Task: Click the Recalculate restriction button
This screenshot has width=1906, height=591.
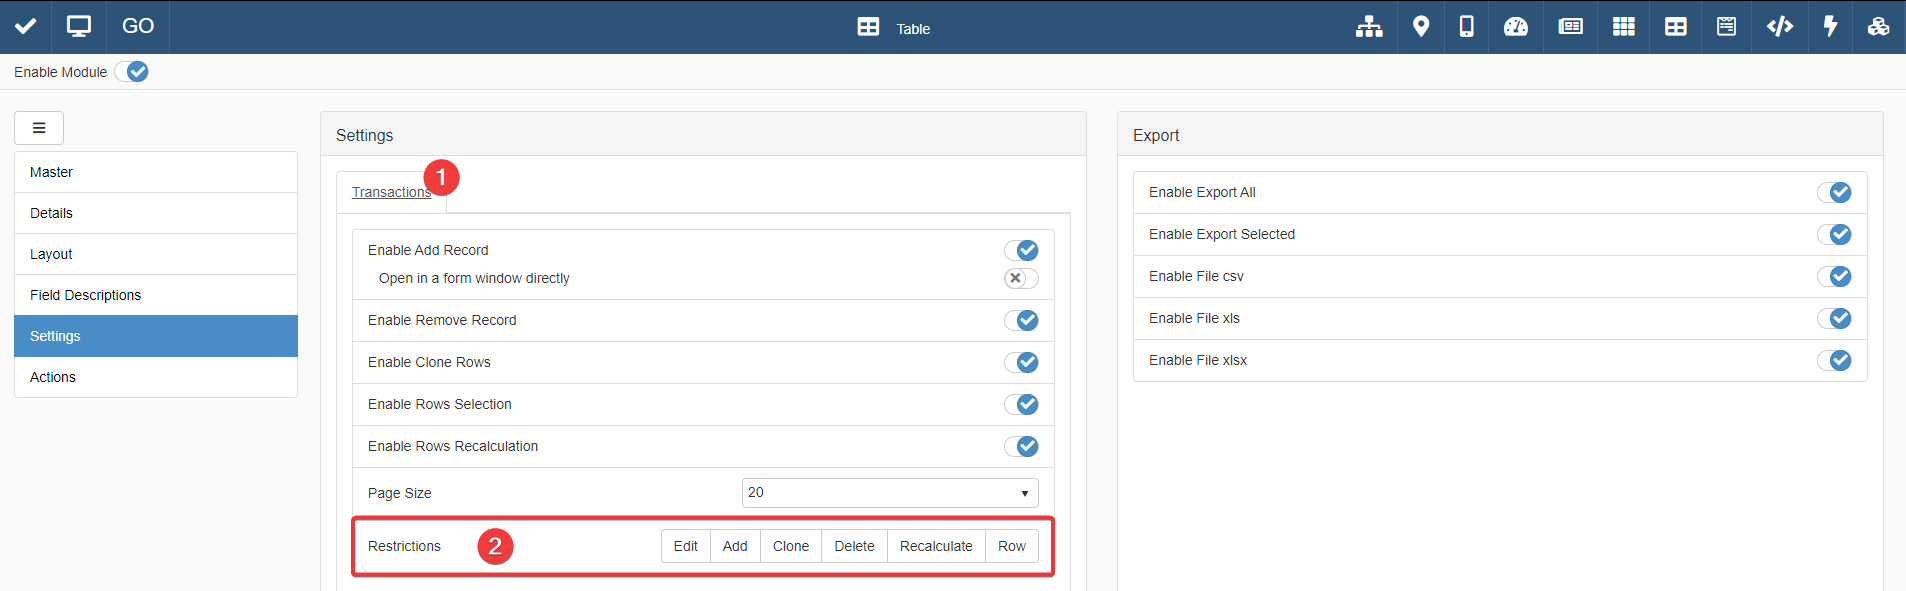Action: click(935, 546)
